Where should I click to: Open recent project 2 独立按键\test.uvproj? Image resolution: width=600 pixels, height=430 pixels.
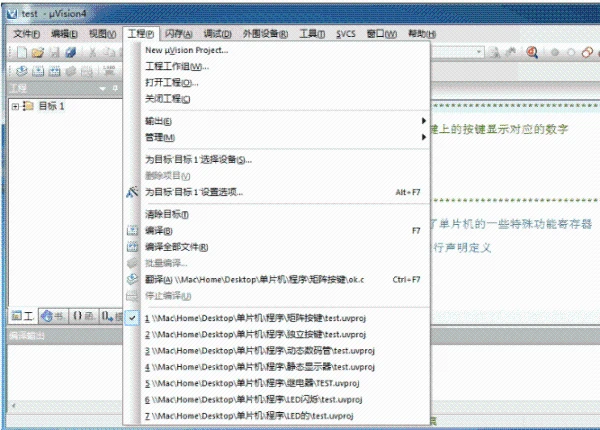276,334
